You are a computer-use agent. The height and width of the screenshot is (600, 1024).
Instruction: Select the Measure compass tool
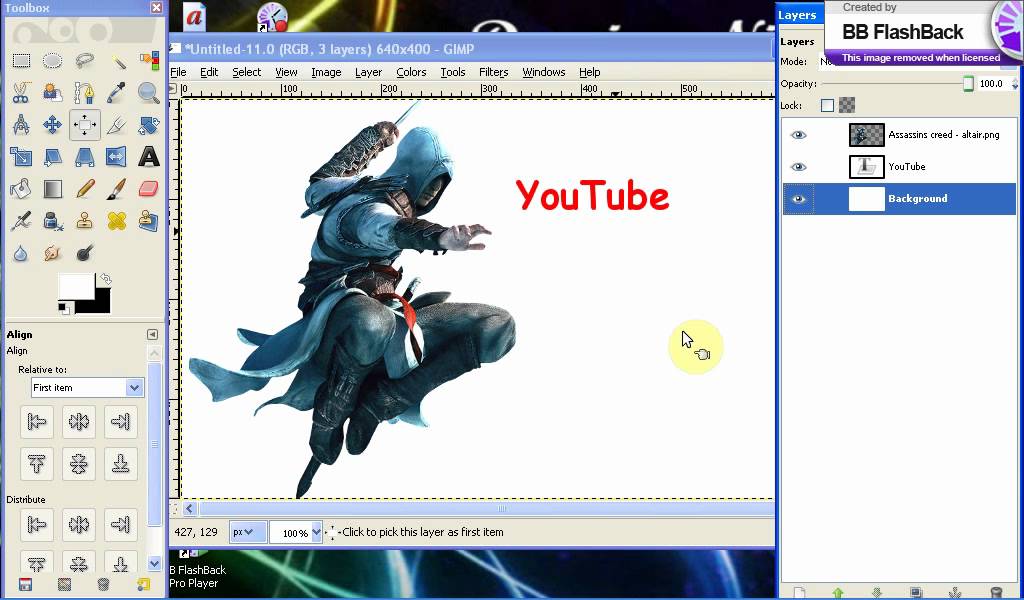(x=21, y=125)
